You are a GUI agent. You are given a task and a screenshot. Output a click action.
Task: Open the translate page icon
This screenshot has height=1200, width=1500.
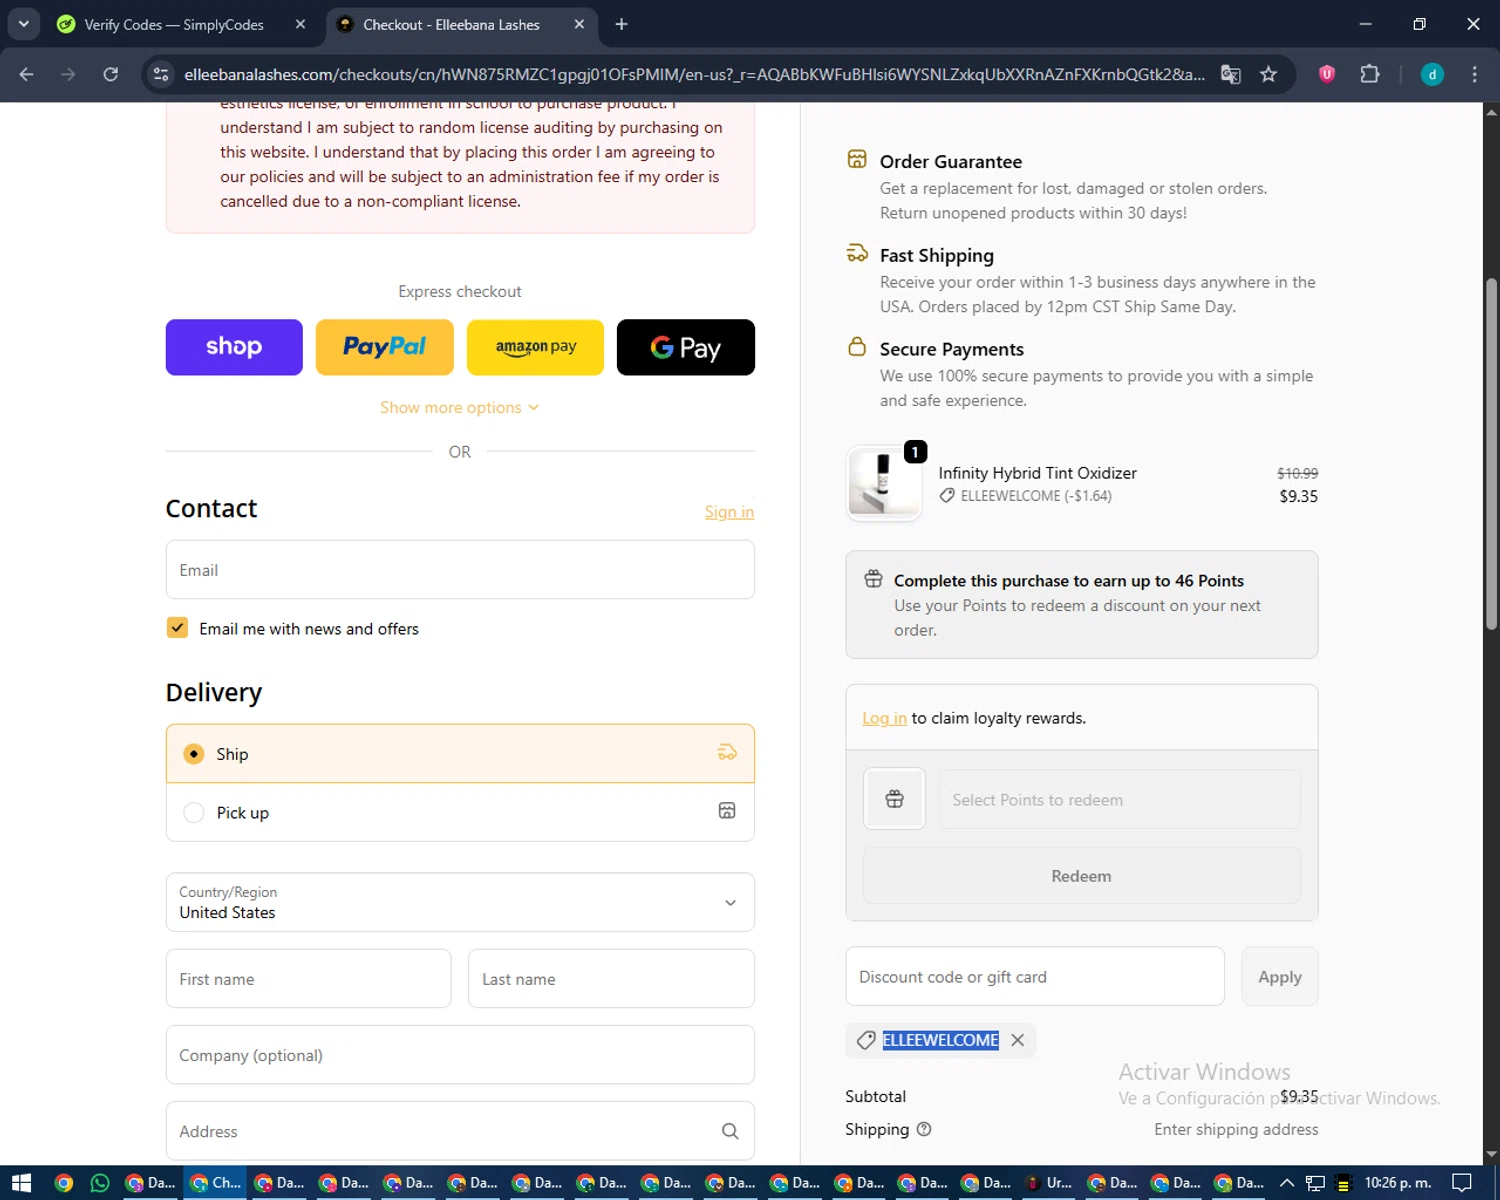[1231, 74]
